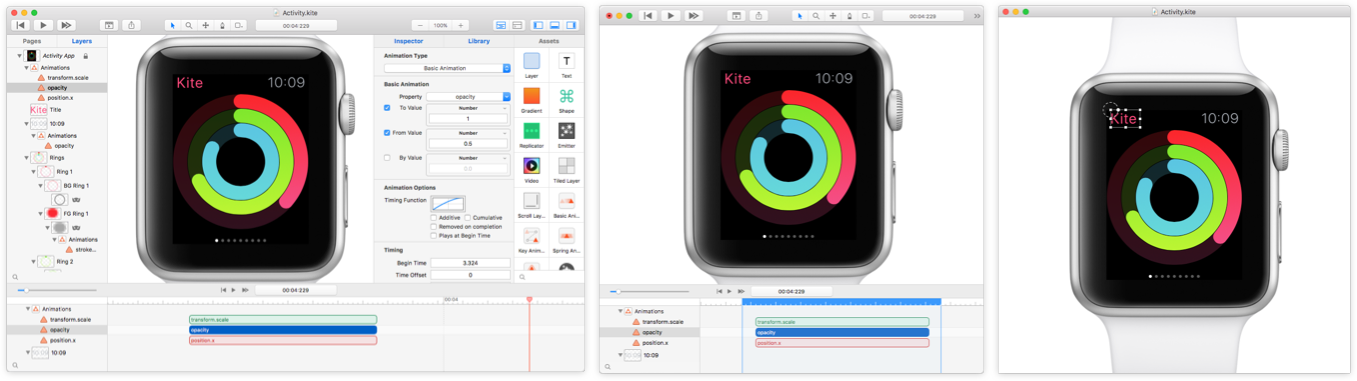Toggle the left sidebar panel button

coord(538,25)
